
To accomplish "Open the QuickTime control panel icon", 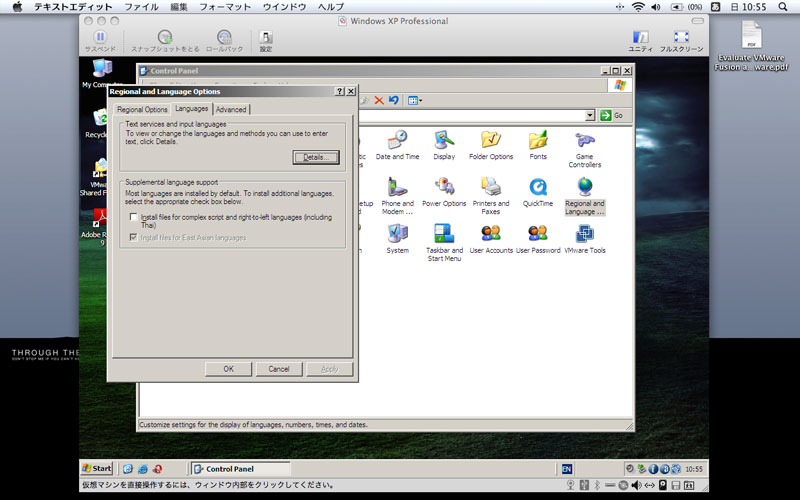I will tap(538, 192).
